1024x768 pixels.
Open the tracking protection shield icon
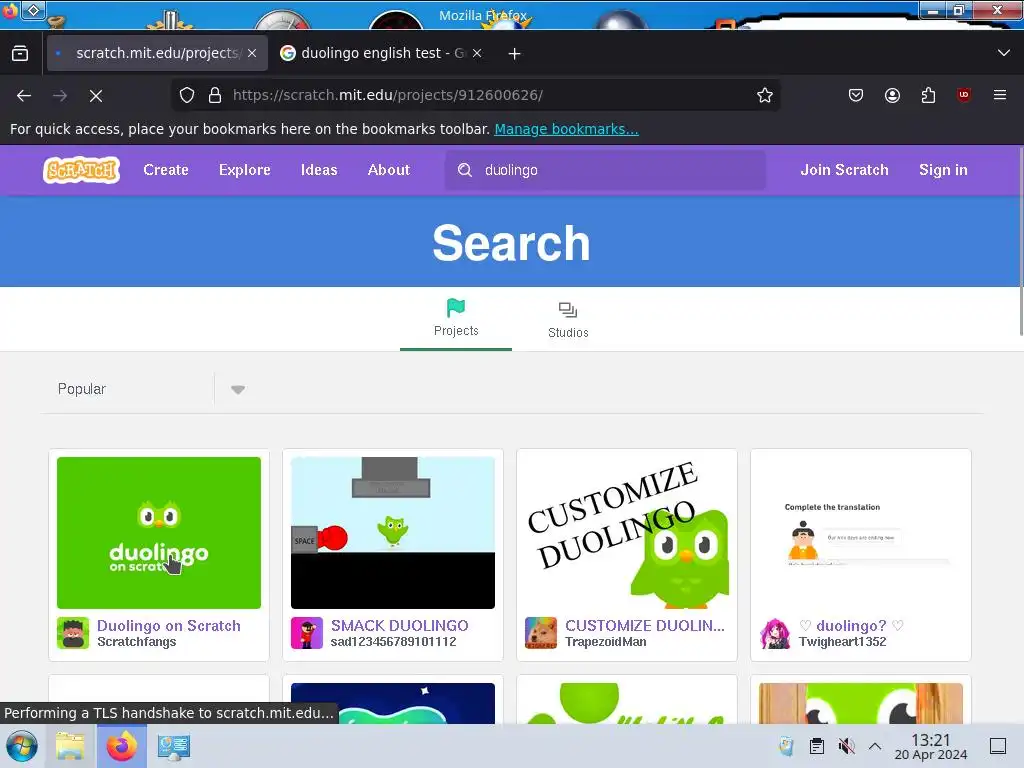pos(187,95)
